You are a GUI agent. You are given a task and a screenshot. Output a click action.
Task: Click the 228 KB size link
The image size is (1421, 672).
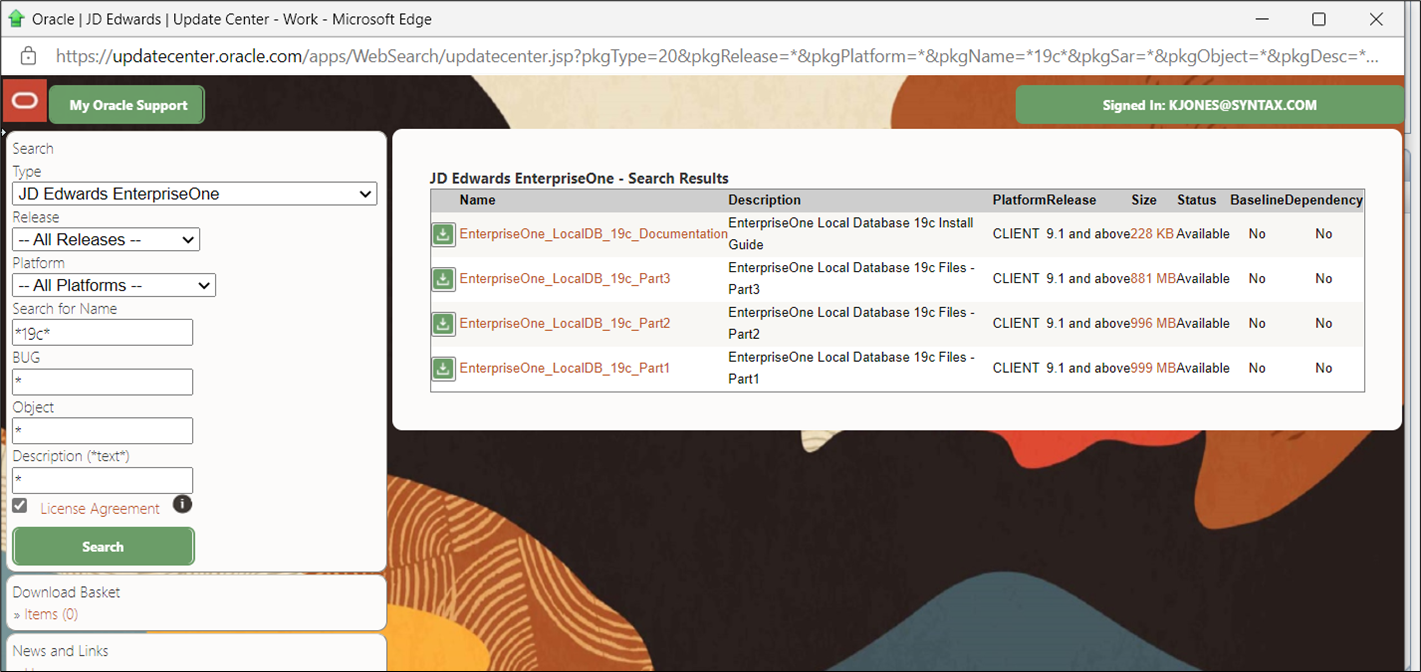(1152, 234)
